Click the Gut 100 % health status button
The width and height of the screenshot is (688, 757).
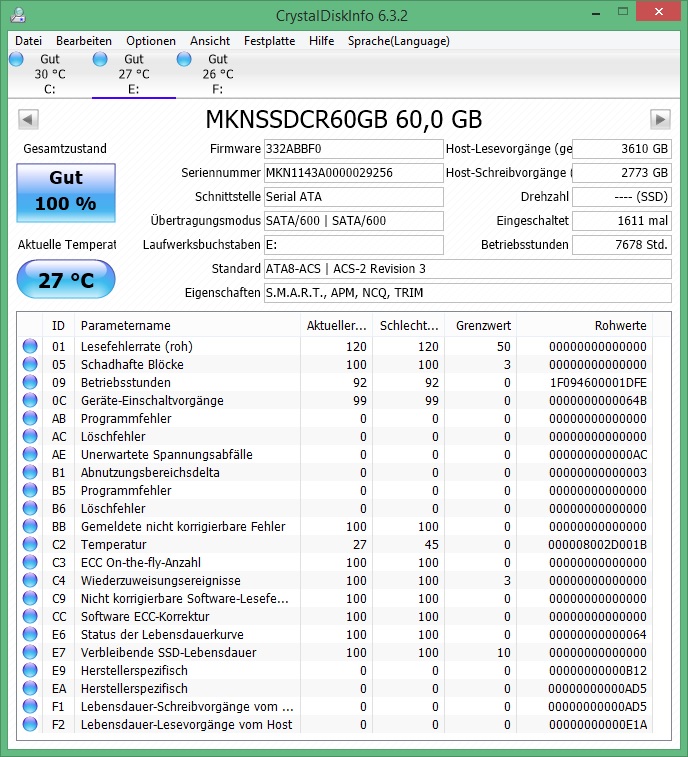(x=66, y=193)
